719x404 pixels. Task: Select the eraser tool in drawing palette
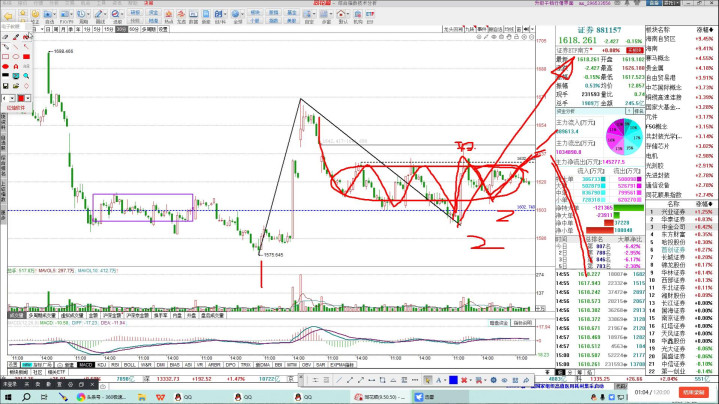tap(5, 37)
